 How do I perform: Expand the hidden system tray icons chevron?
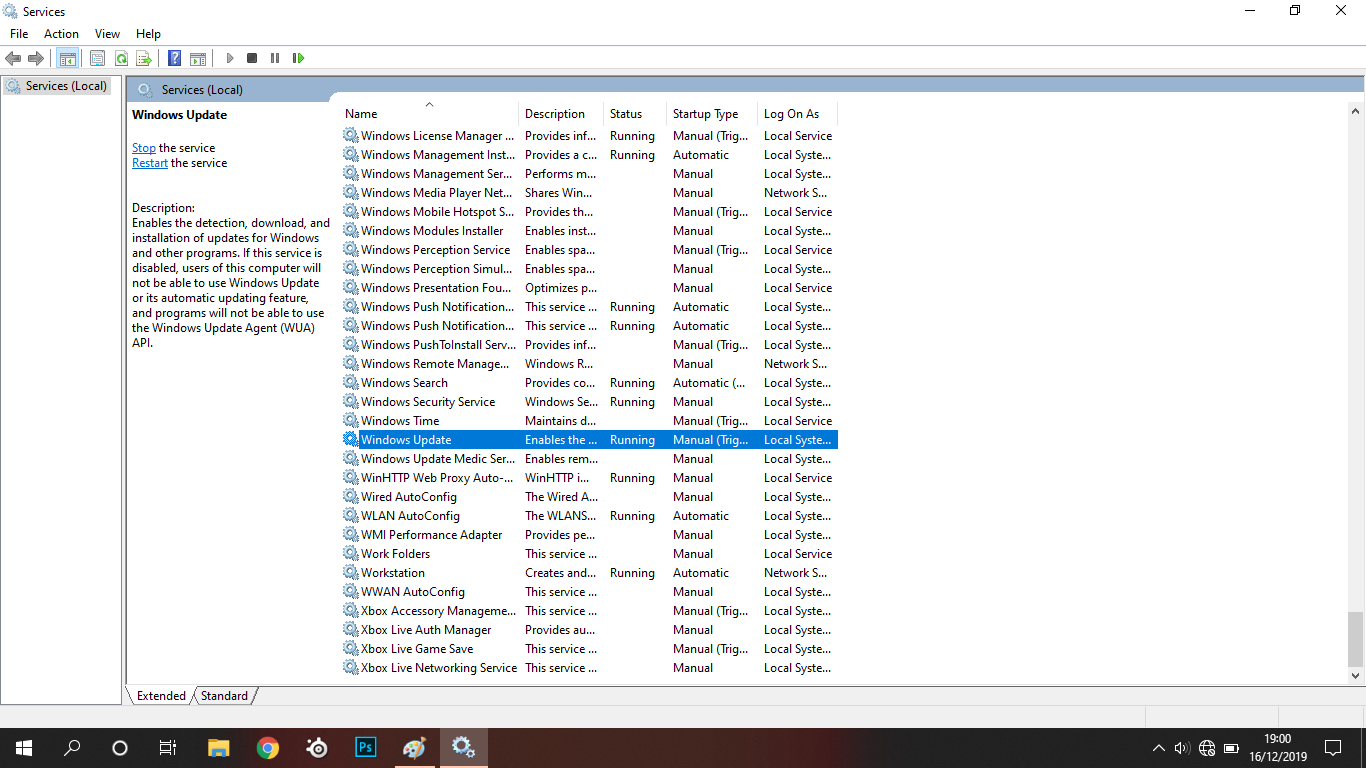point(1159,748)
